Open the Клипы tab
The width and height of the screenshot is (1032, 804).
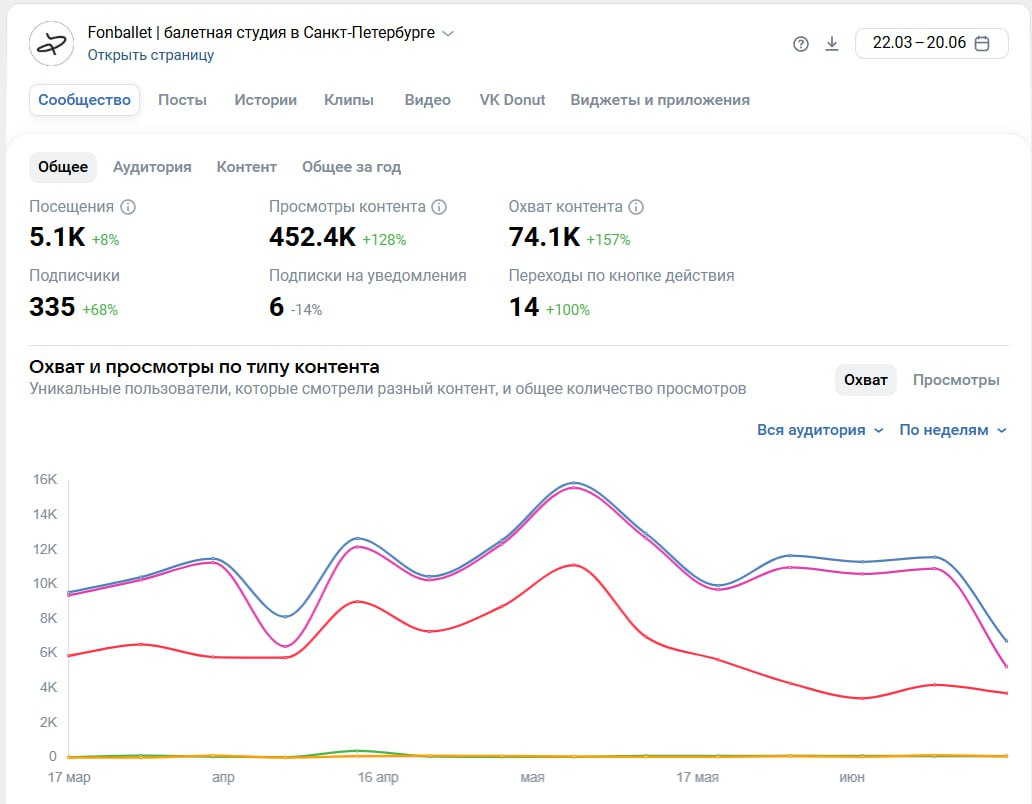click(x=349, y=100)
